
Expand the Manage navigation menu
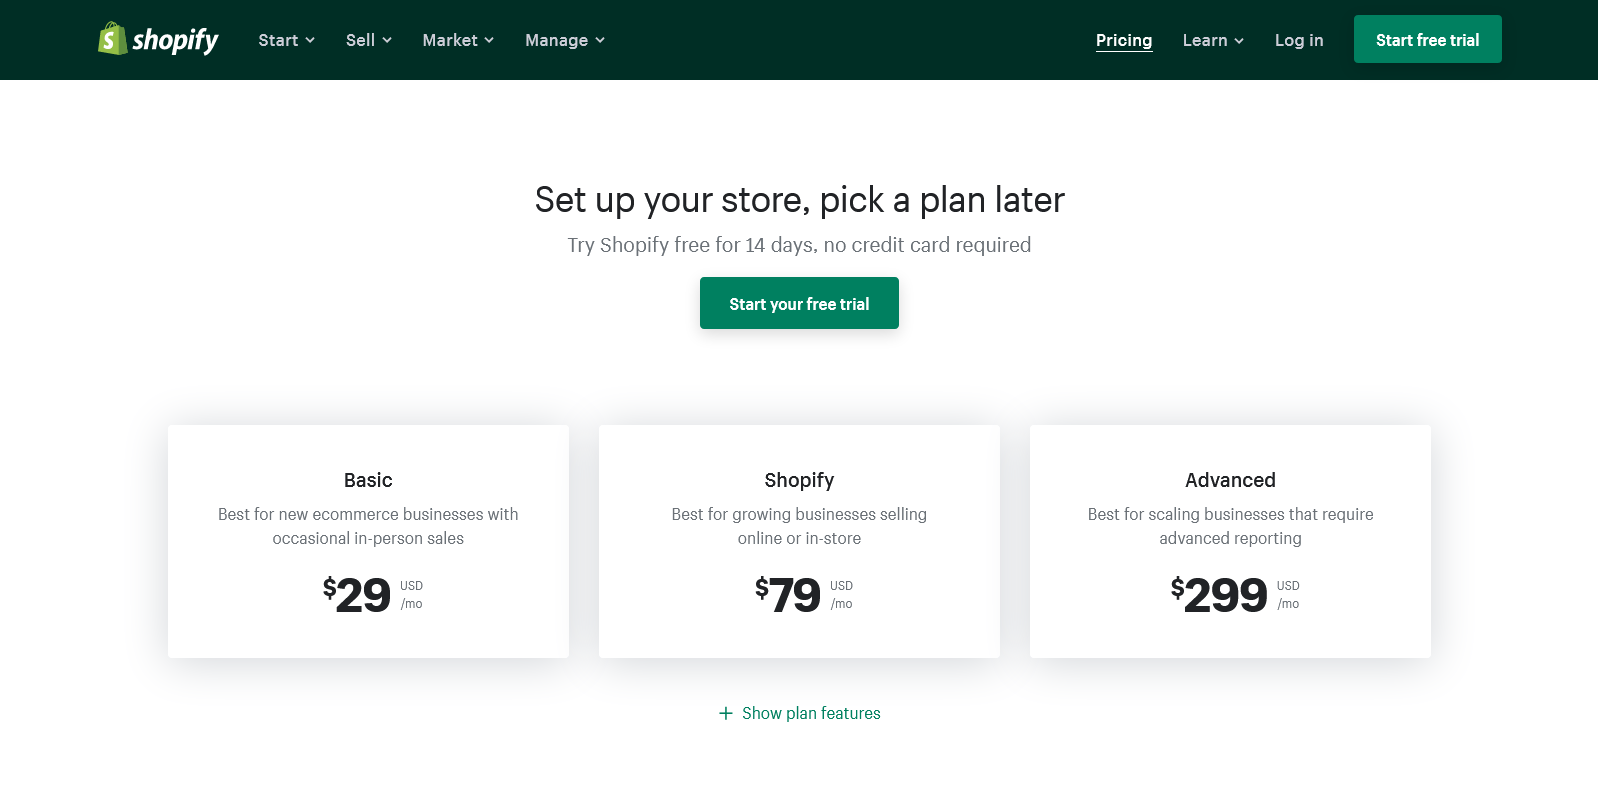pos(565,40)
